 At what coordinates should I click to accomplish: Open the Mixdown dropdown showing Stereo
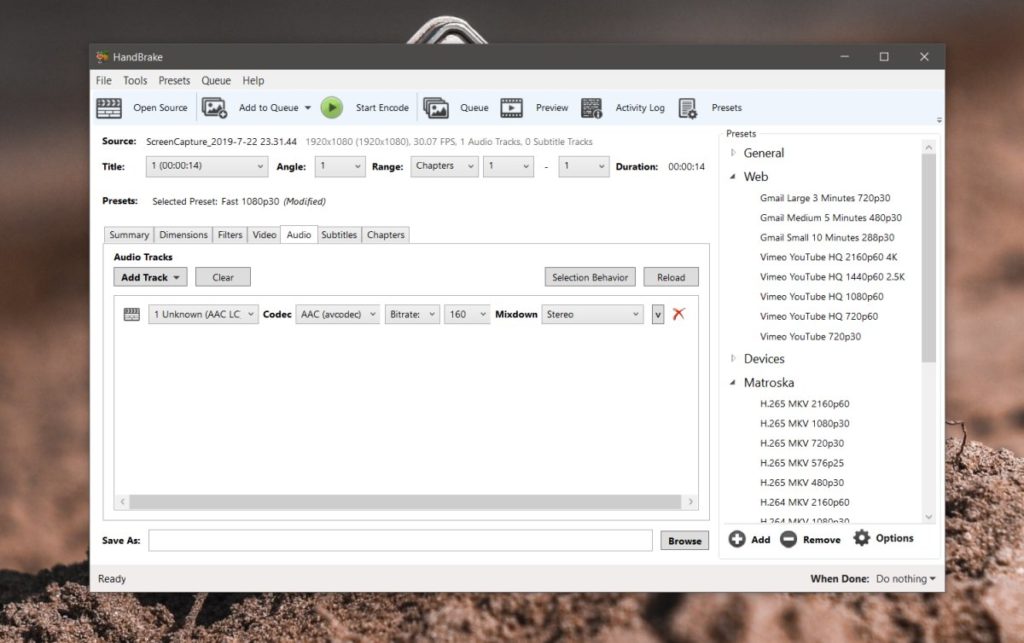pos(592,314)
